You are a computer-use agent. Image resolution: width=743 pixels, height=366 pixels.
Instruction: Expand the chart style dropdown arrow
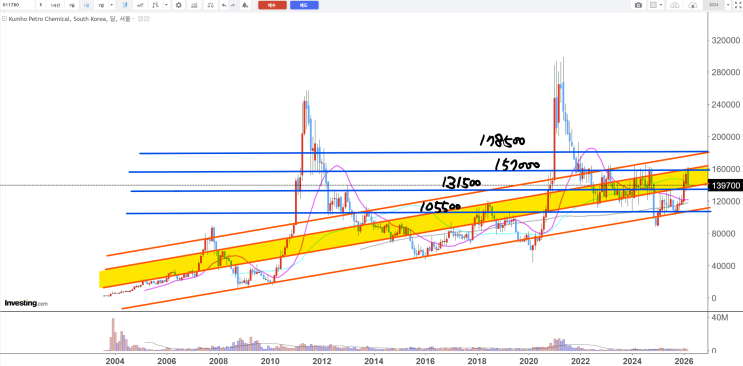(166, 5)
